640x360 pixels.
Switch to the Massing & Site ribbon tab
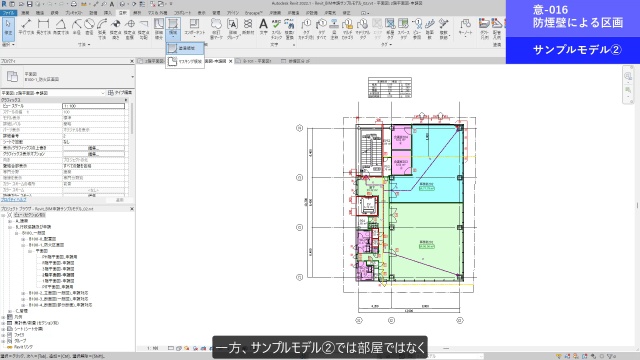pos(157,13)
